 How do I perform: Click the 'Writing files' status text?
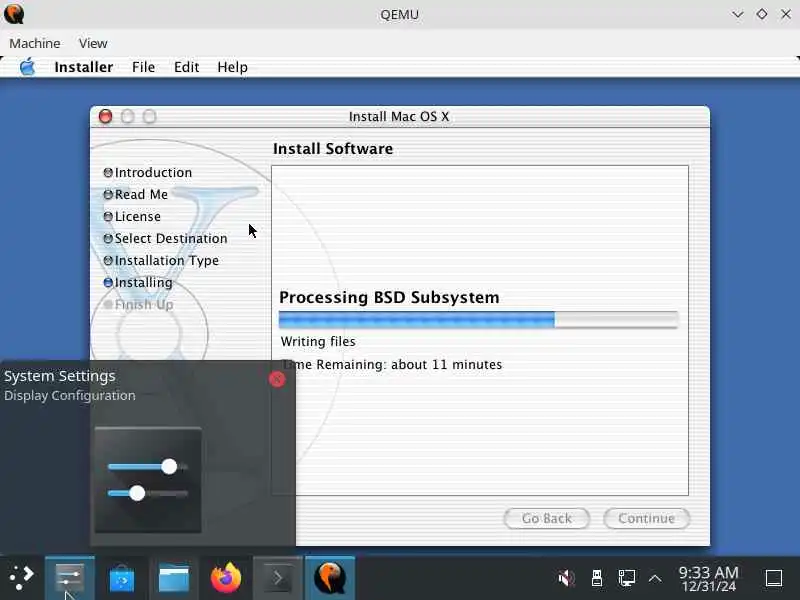(x=318, y=341)
